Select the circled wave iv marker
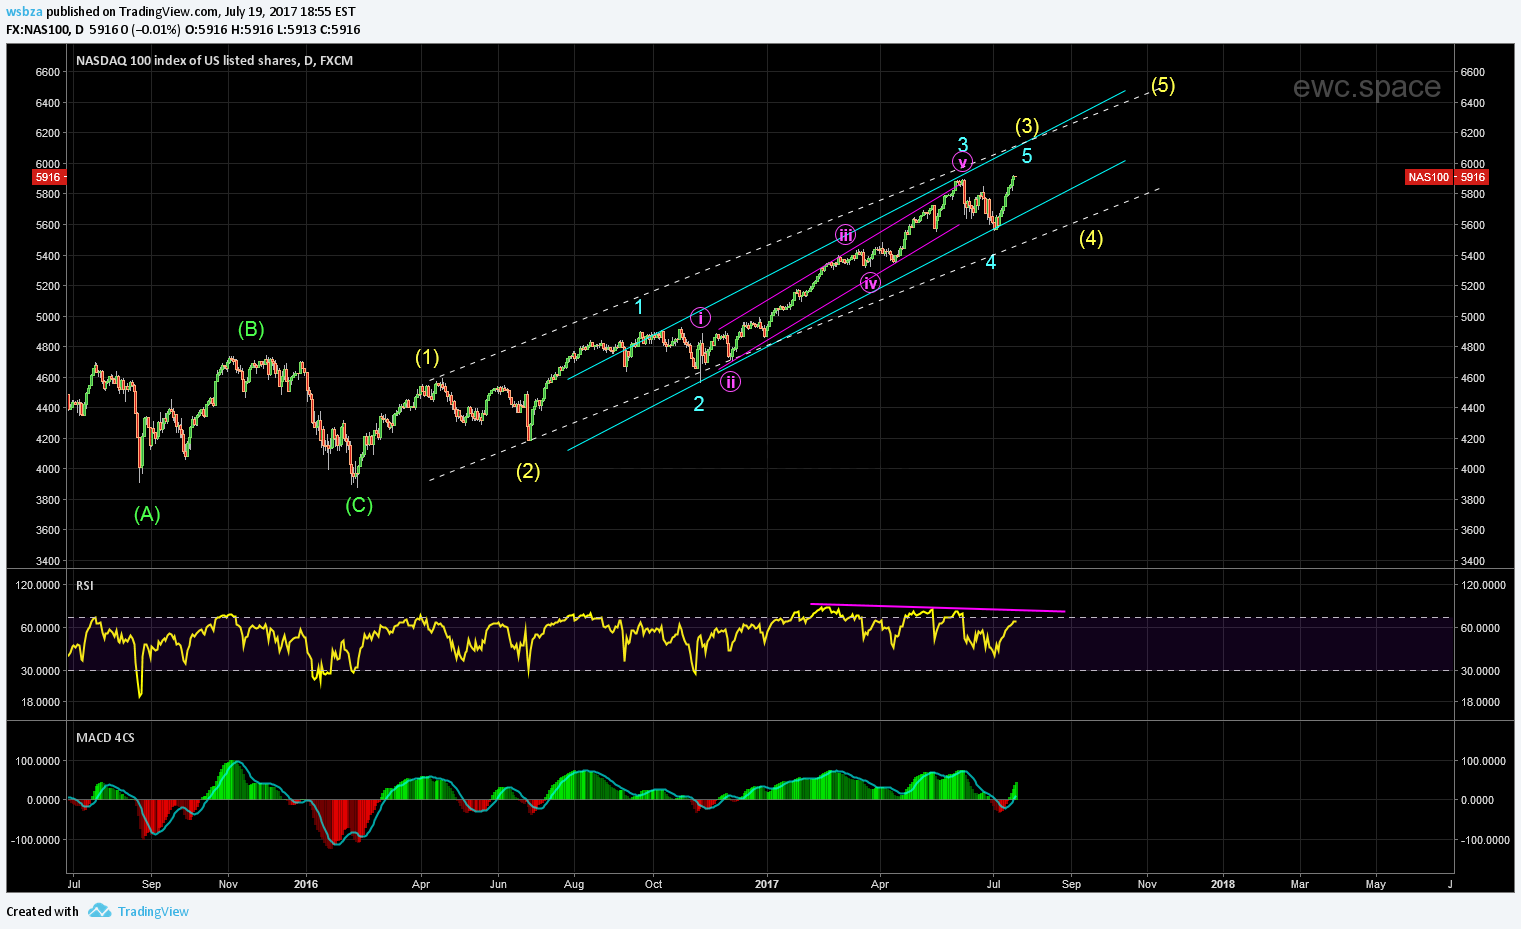This screenshot has height=929, width=1521. click(870, 283)
